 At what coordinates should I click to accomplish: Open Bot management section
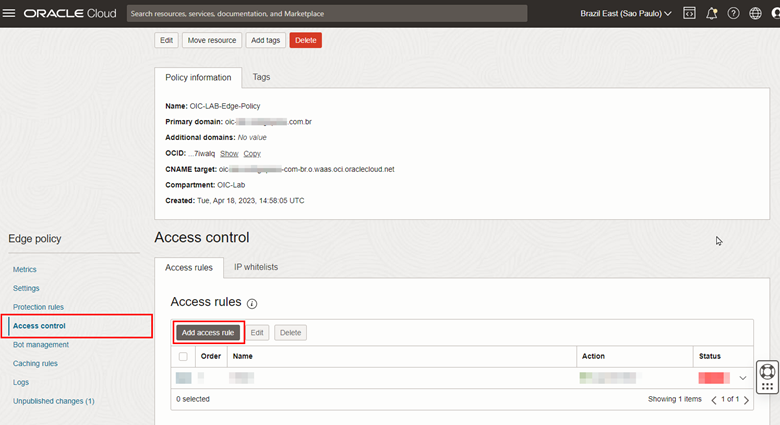coord(41,344)
